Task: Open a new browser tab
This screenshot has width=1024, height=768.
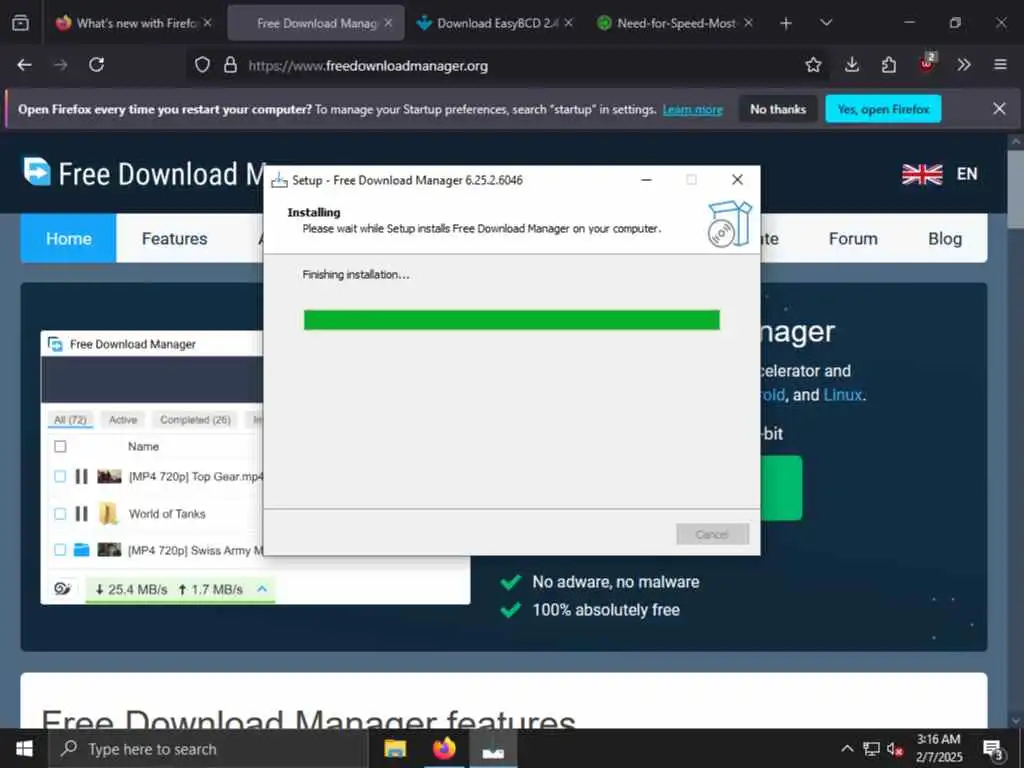Action: (x=786, y=24)
